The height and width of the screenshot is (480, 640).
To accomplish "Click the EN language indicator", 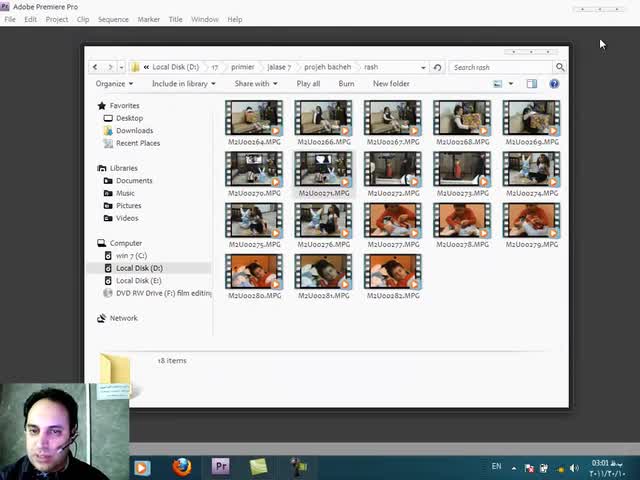I will click(x=496, y=466).
